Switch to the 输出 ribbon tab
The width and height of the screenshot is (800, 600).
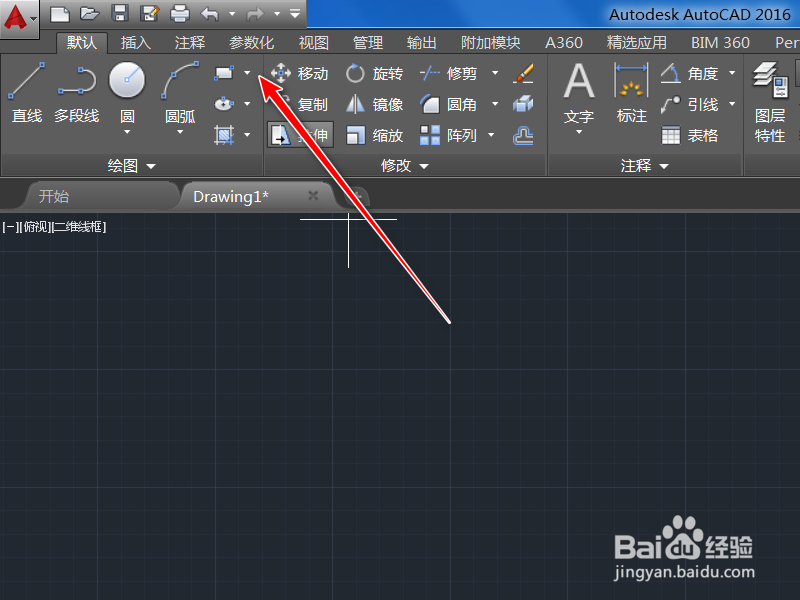click(421, 43)
